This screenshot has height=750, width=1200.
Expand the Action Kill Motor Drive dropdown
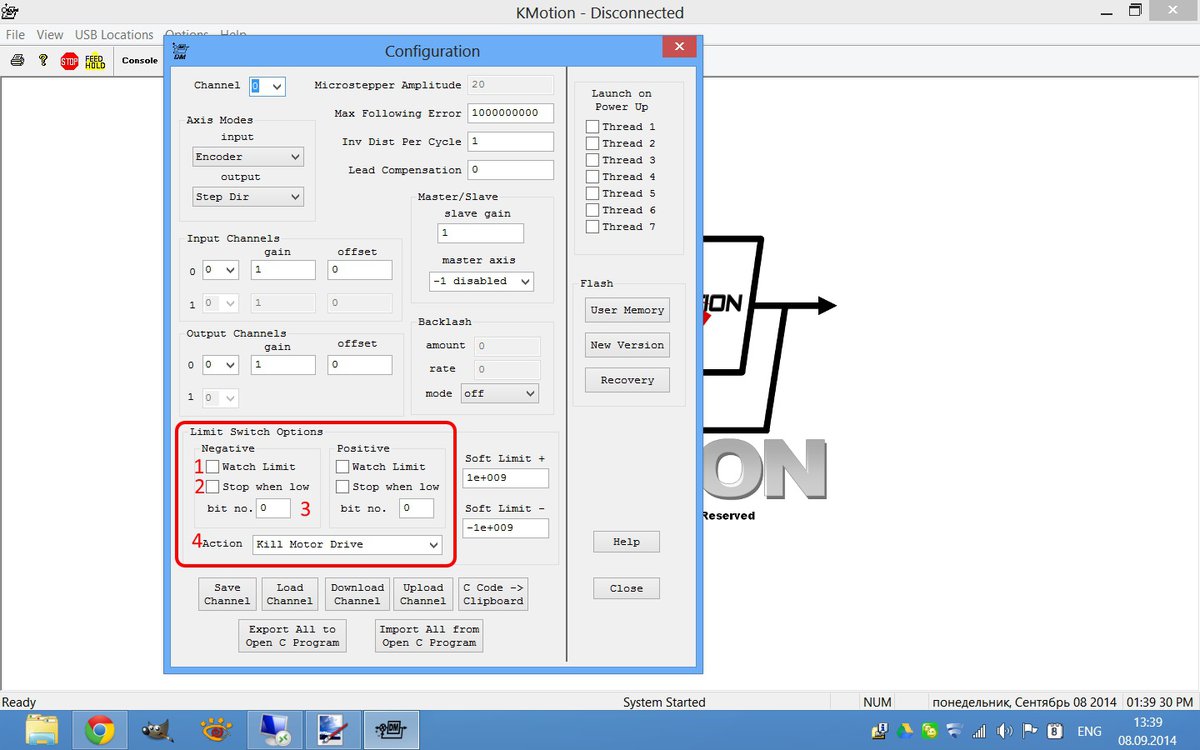pyautogui.click(x=347, y=545)
